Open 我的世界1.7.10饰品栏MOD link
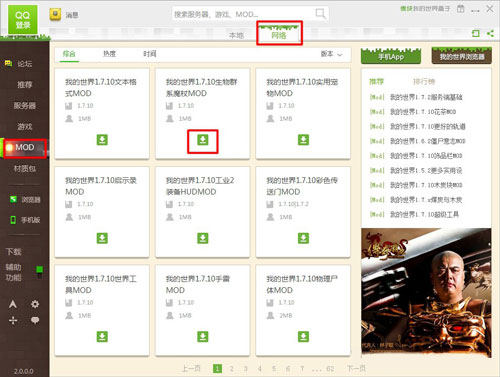 (x=426, y=156)
